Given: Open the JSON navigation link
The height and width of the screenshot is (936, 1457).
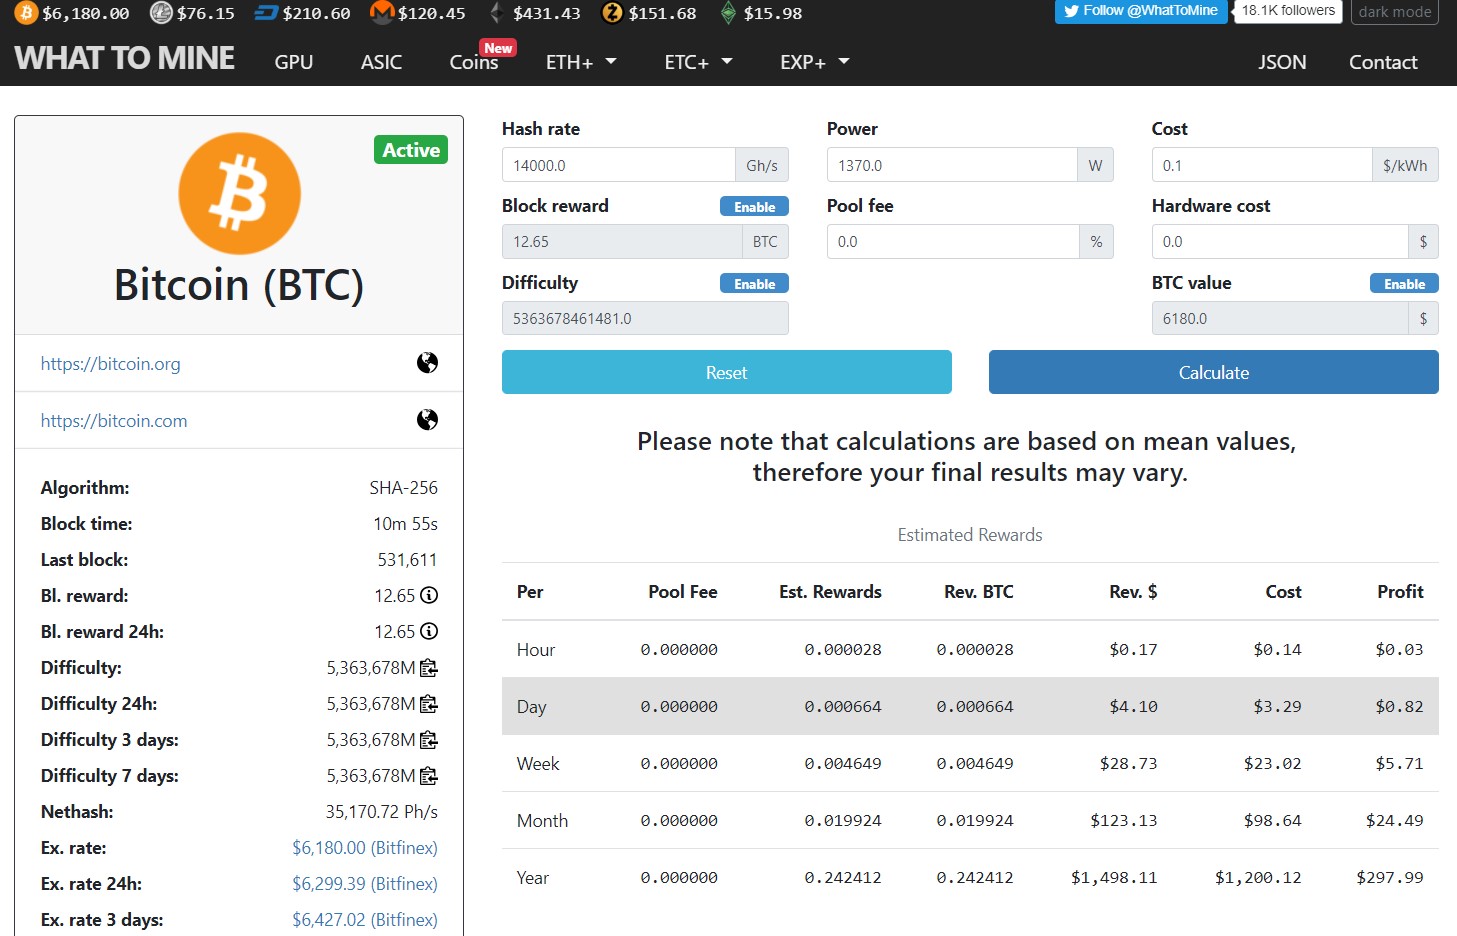Looking at the screenshot, I should (x=1282, y=62).
